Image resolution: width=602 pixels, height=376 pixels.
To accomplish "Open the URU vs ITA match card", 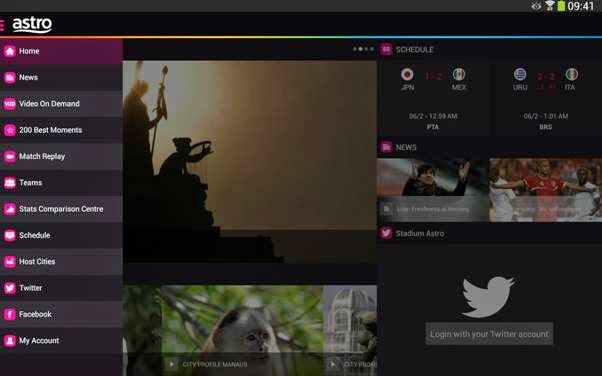I will 546,98.
